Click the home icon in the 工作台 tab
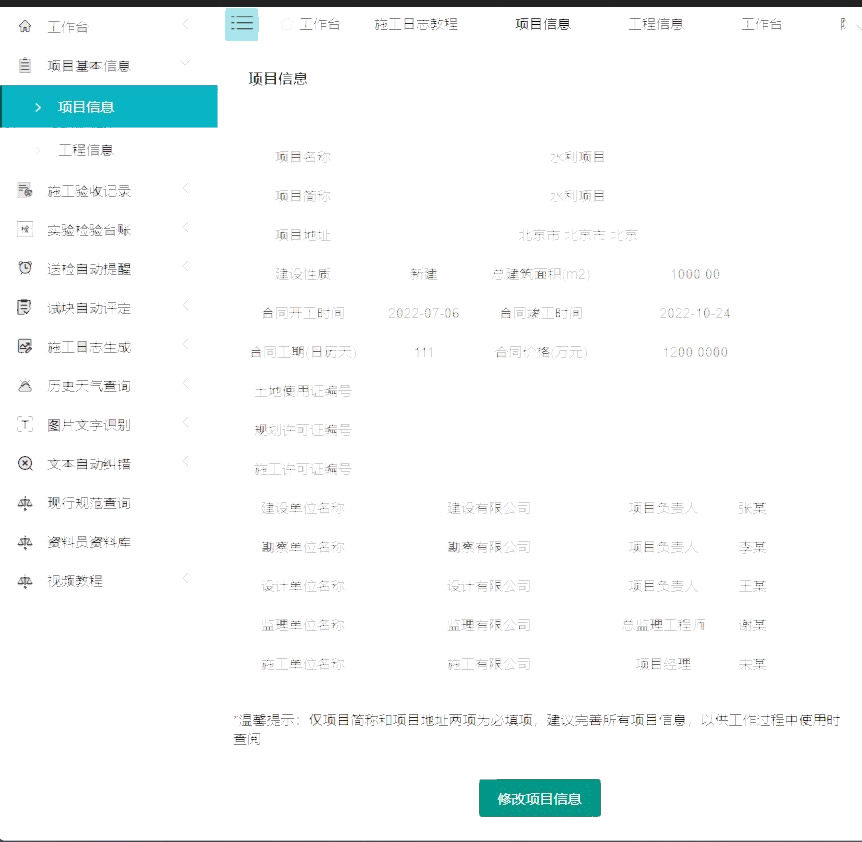The width and height of the screenshot is (862, 842). 286,24
